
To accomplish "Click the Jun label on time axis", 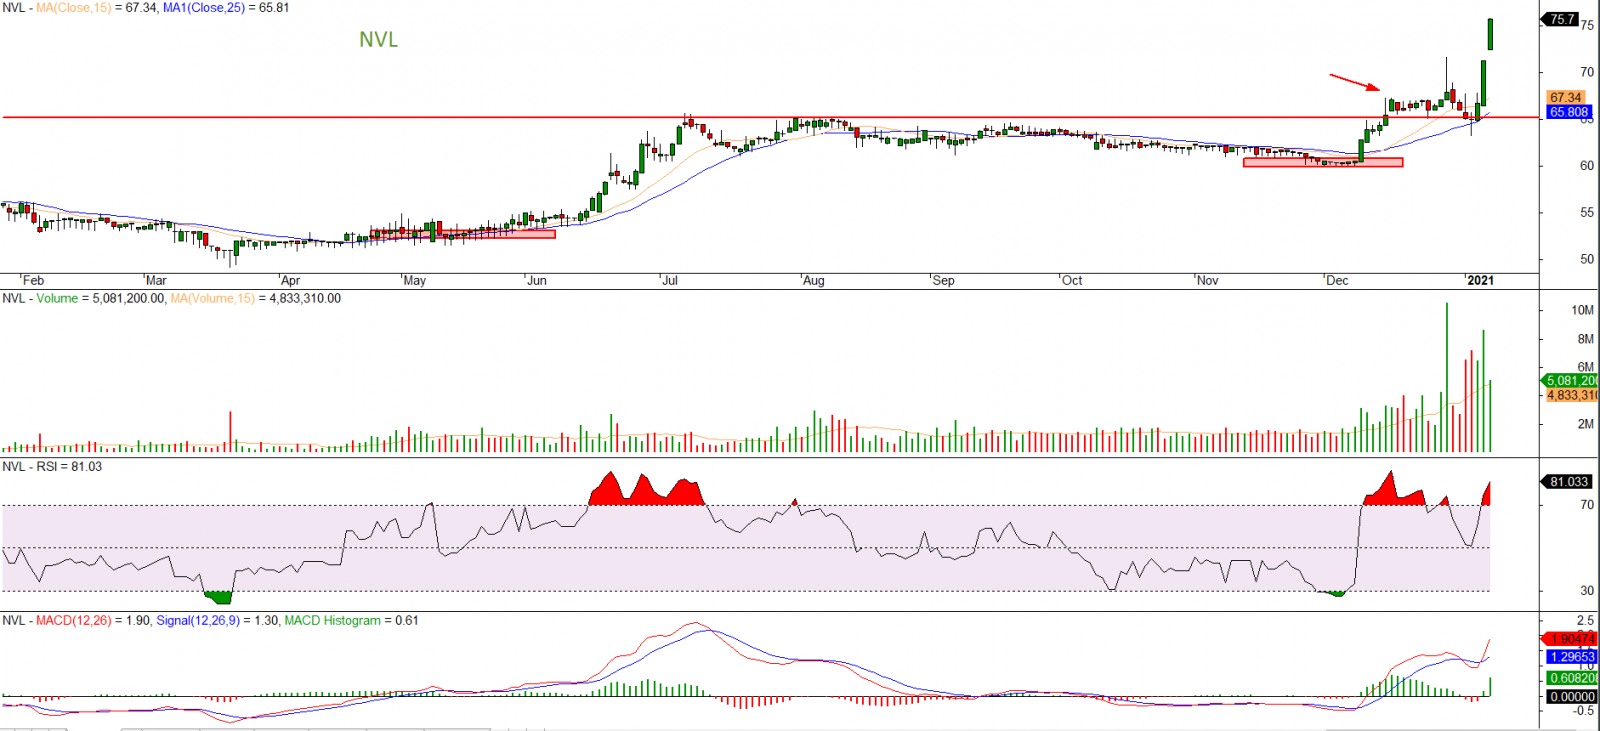I will point(537,281).
